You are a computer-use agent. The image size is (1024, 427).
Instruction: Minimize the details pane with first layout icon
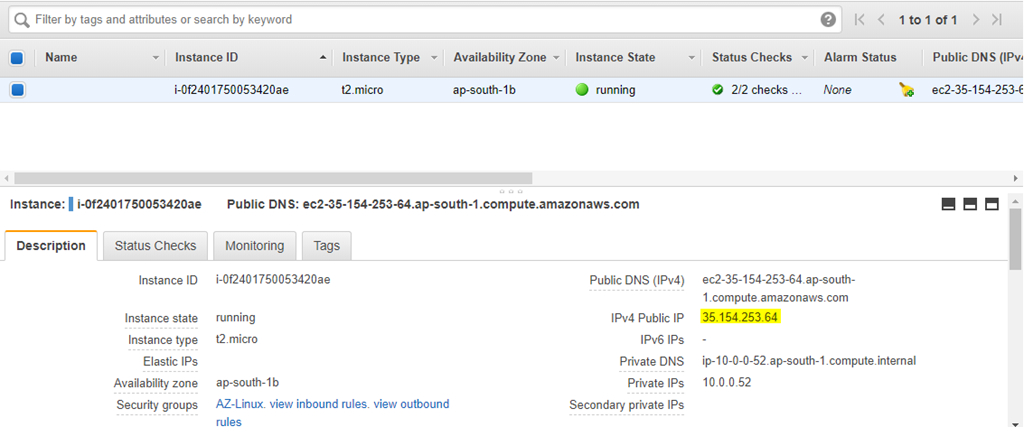(x=949, y=204)
